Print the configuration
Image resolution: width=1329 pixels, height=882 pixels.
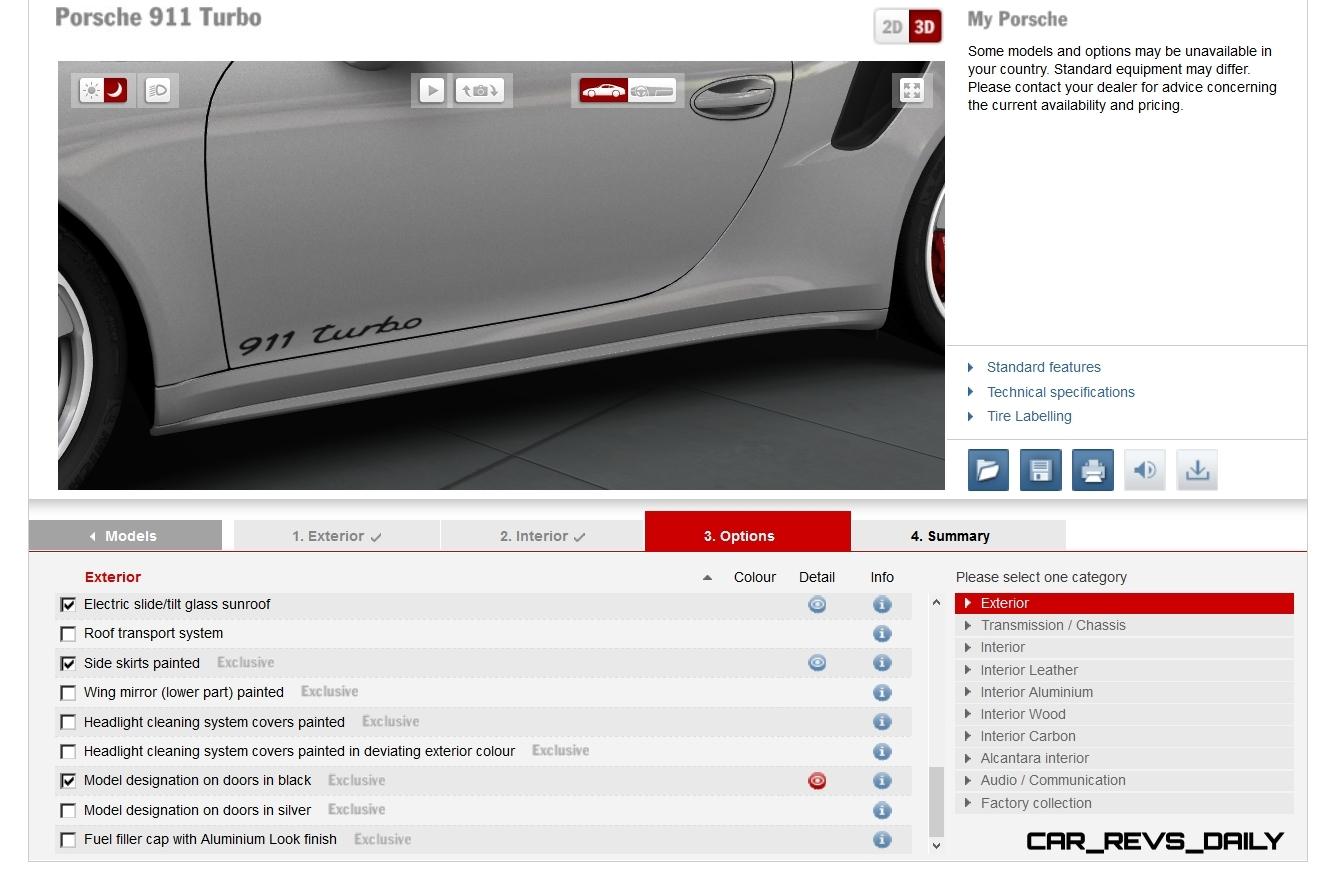click(1092, 470)
